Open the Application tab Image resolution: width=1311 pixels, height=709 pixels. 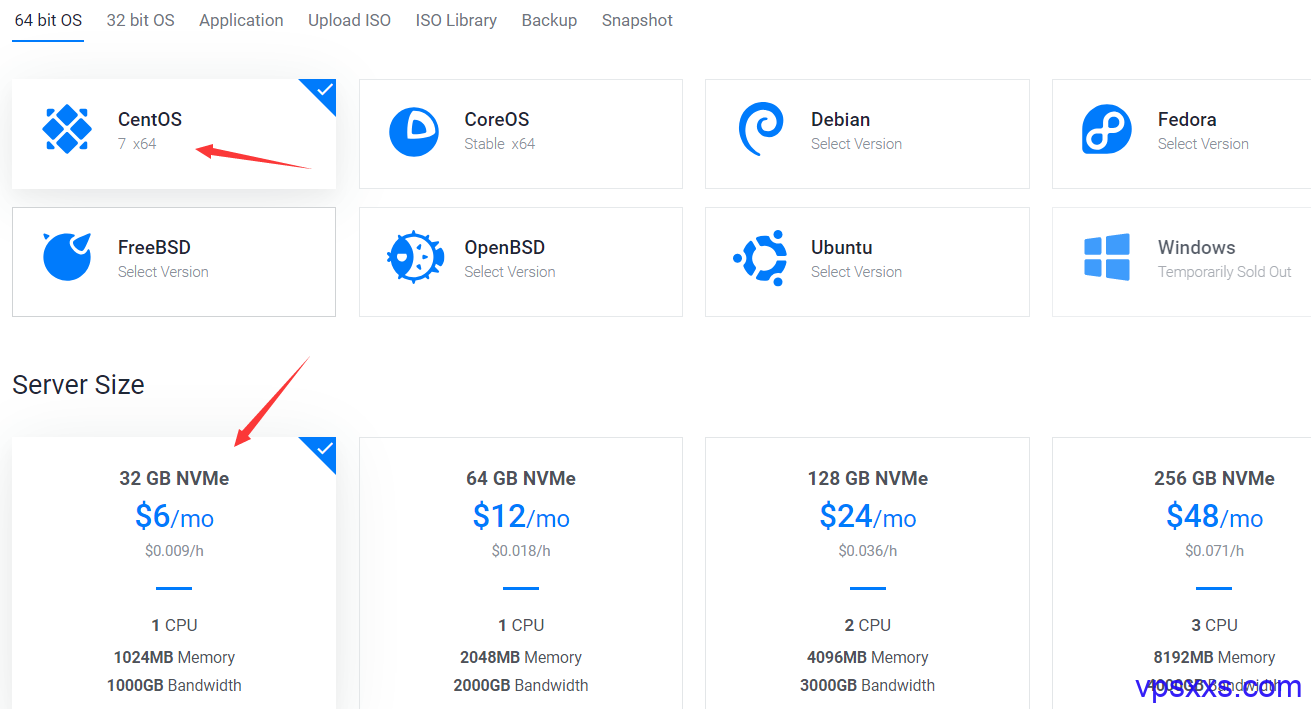coord(241,20)
